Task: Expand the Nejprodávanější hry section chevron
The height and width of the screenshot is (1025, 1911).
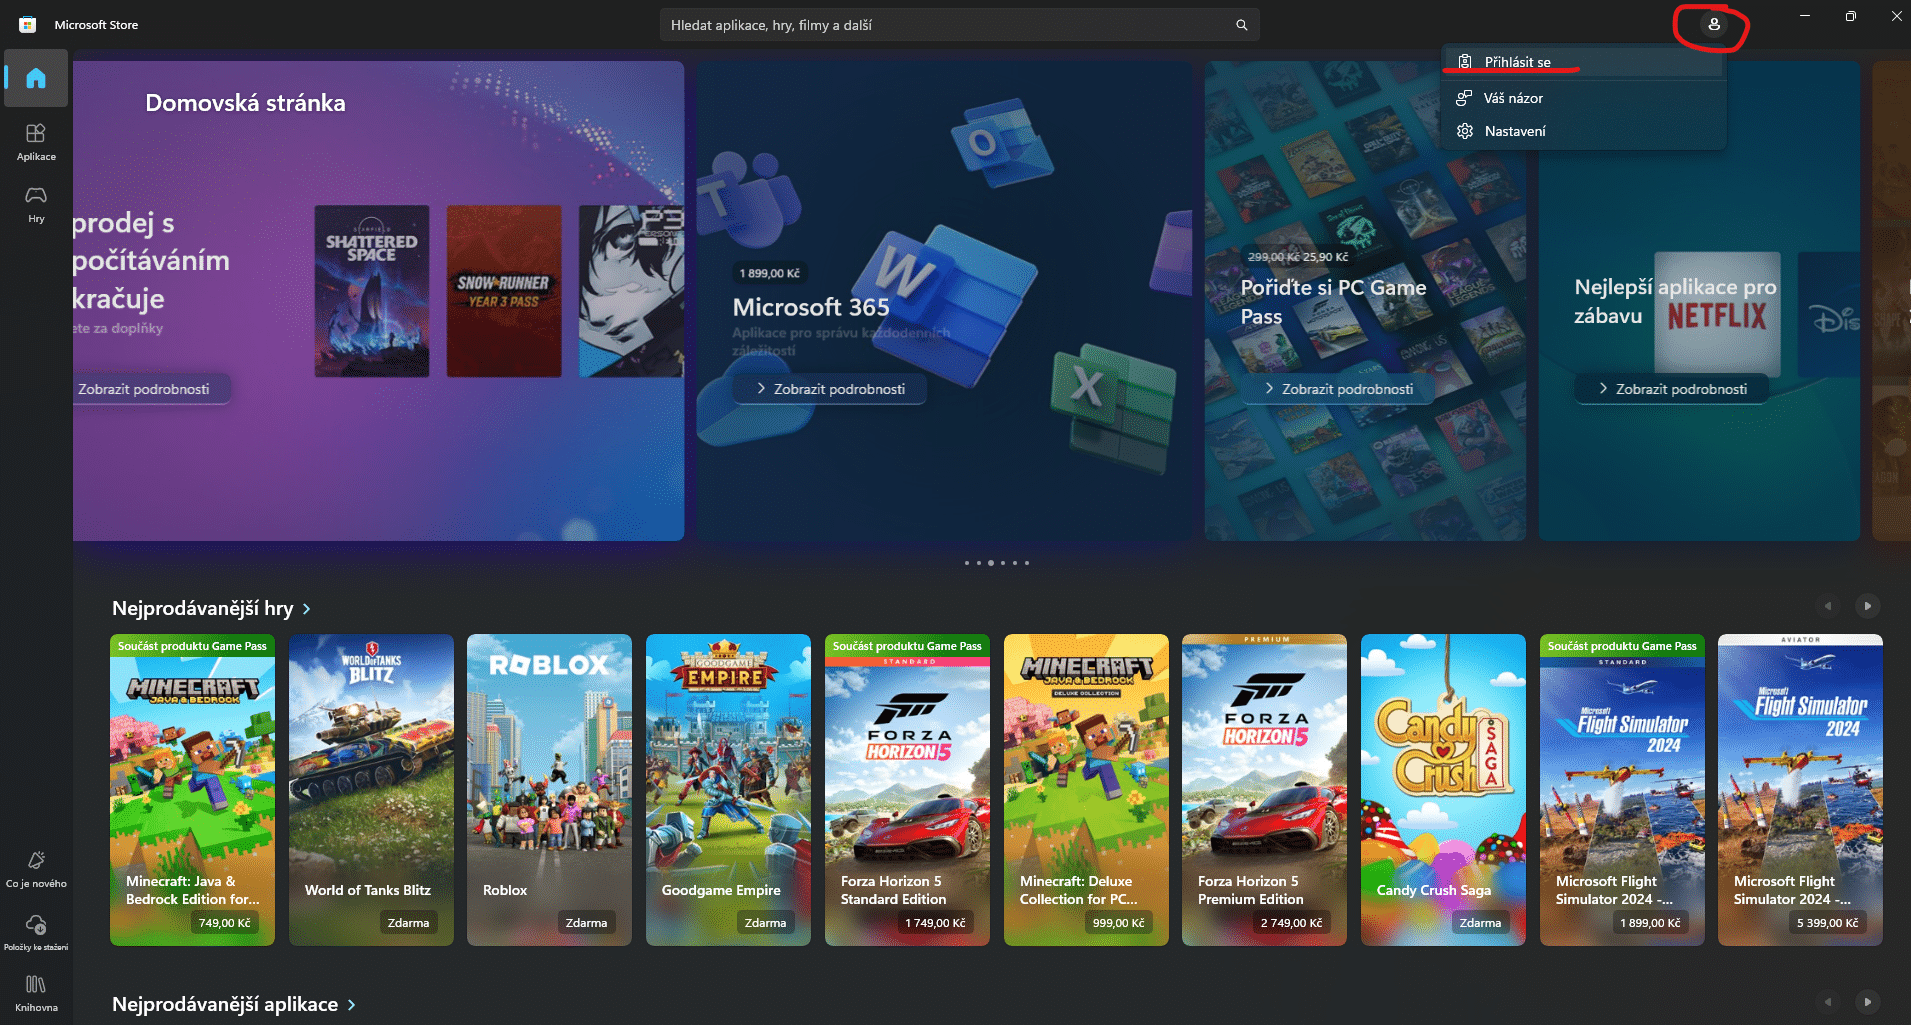Action: tap(307, 609)
